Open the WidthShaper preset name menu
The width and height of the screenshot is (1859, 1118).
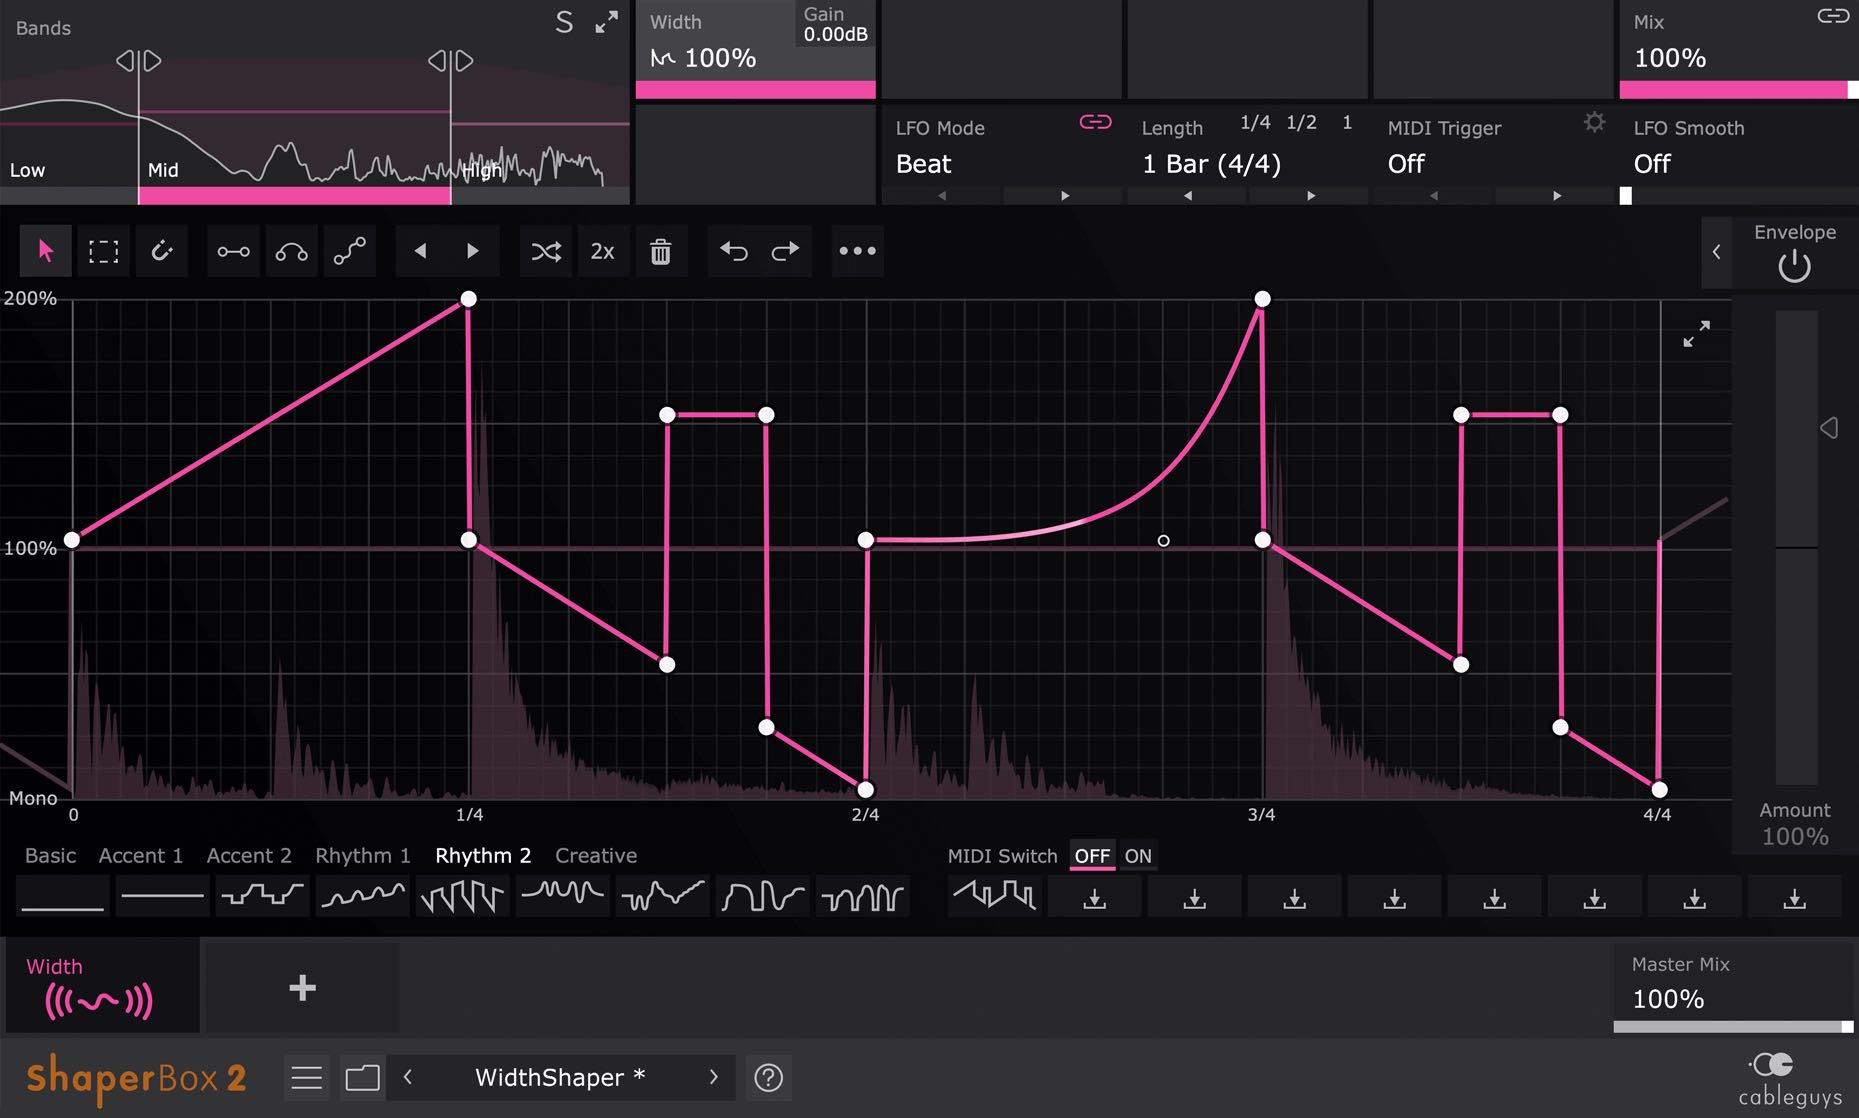click(559, 1077)
